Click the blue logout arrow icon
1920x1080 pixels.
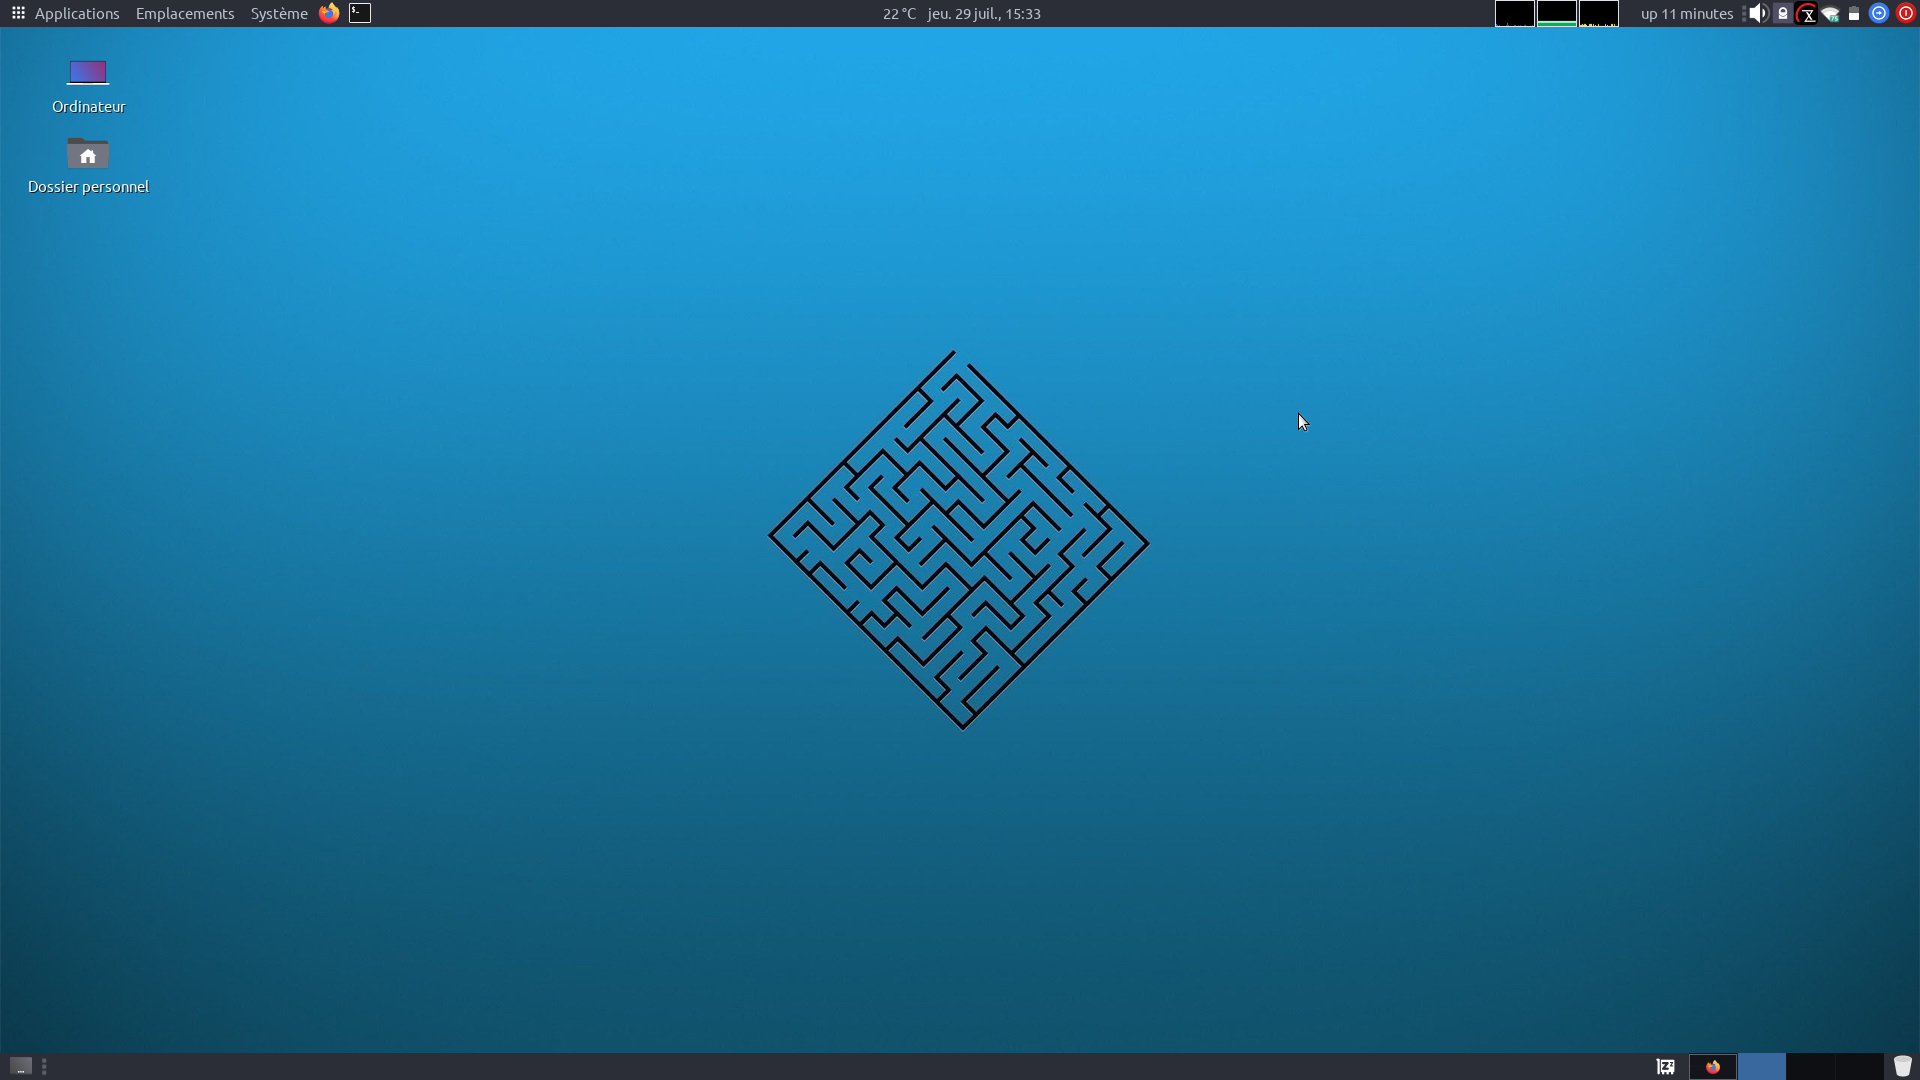(1879, 13)
